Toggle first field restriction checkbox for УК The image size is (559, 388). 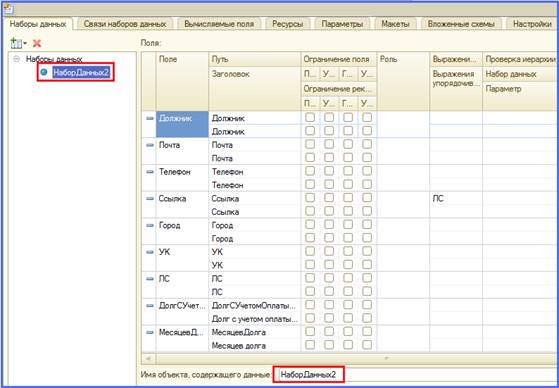point(310,251)
